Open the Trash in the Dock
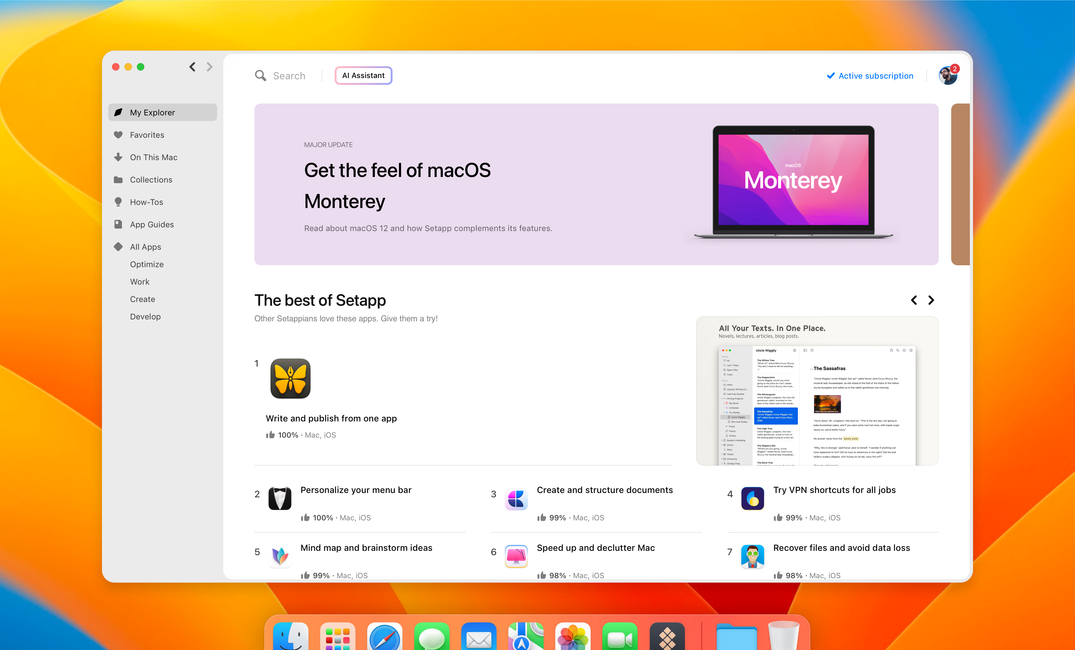 [784, 636]
